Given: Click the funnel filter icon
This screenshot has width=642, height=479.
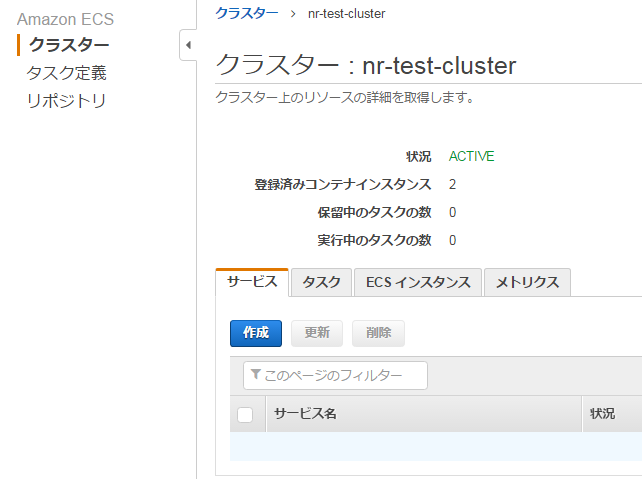Looking at the screenshot, I should (x=255, y=374).
